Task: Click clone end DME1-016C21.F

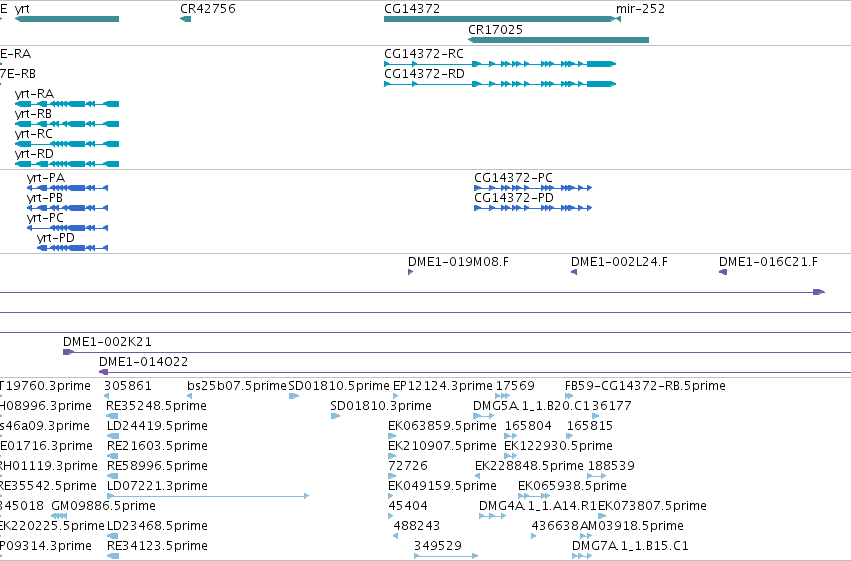Action: coord(723,272)
